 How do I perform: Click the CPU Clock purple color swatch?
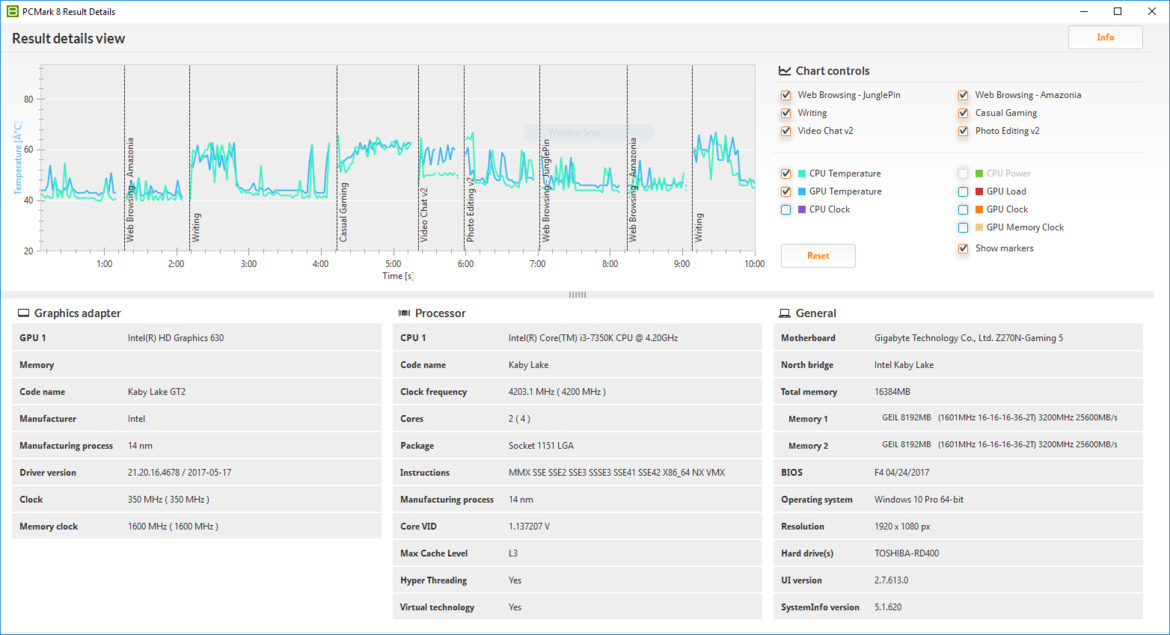coord(801,210)
